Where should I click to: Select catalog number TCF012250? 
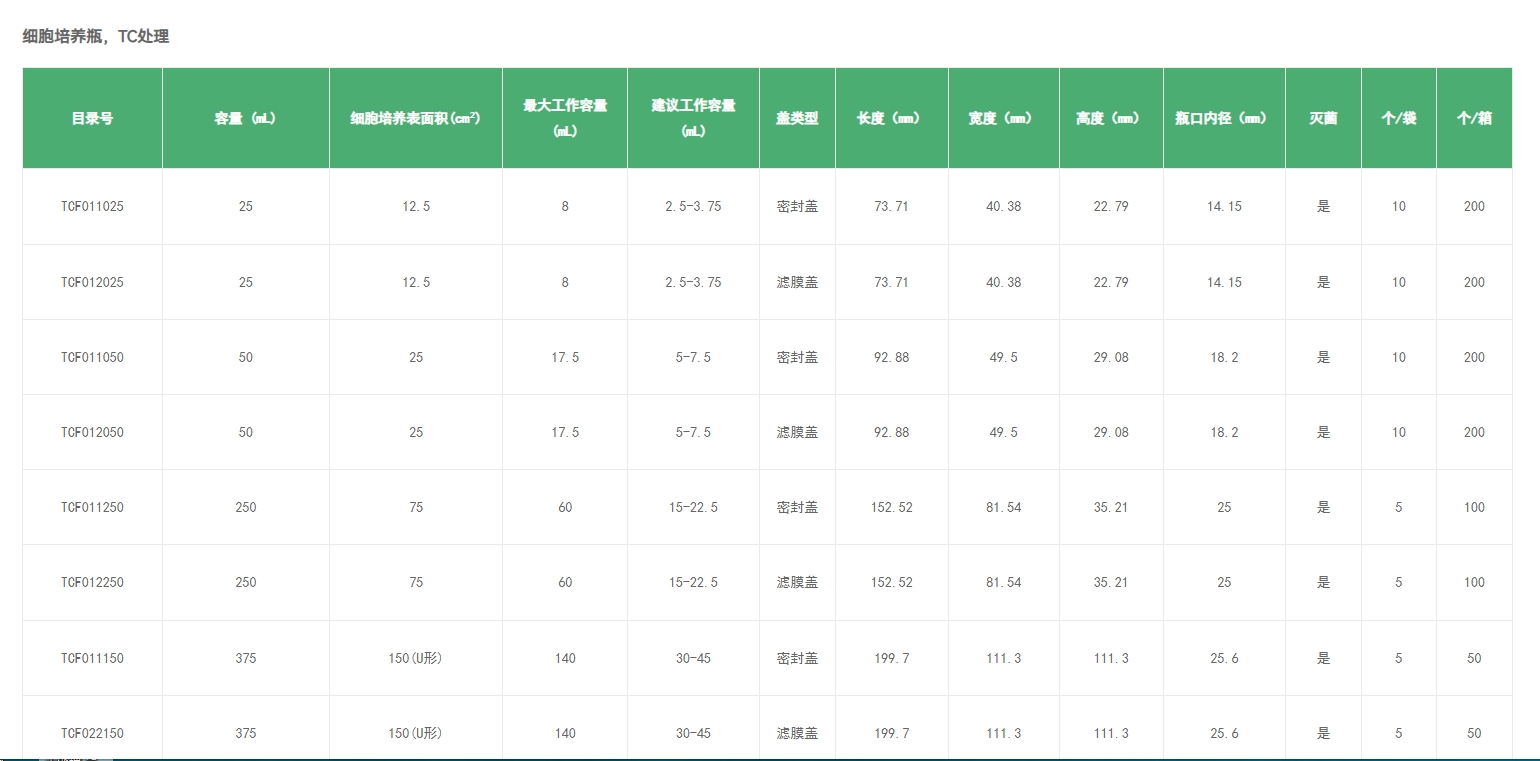coord(92,583)
